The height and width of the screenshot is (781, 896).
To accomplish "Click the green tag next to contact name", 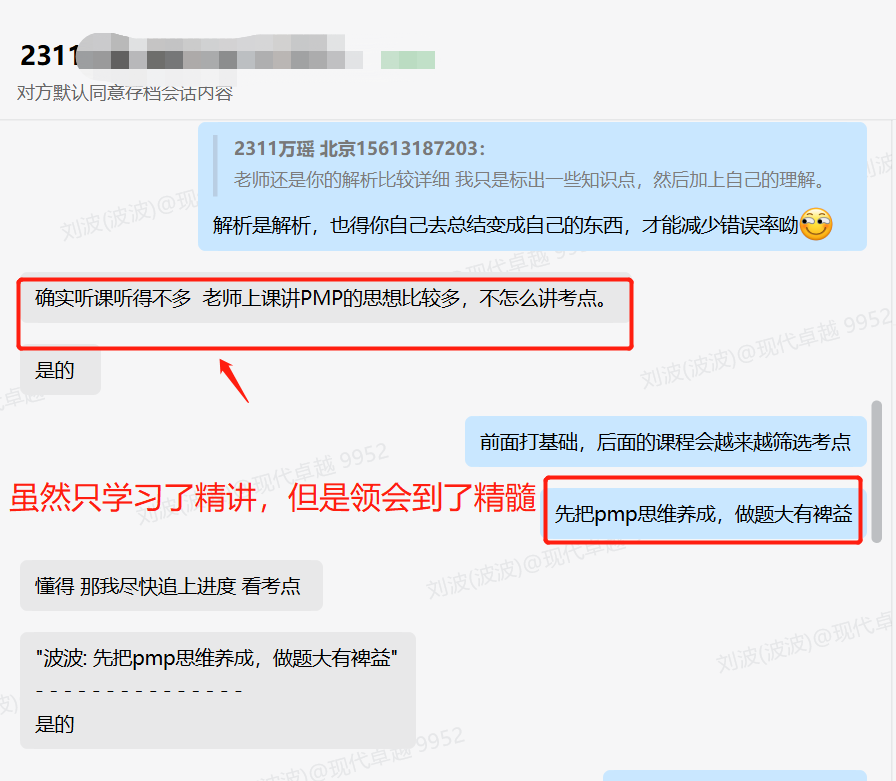I will click(x=408, y=59).
